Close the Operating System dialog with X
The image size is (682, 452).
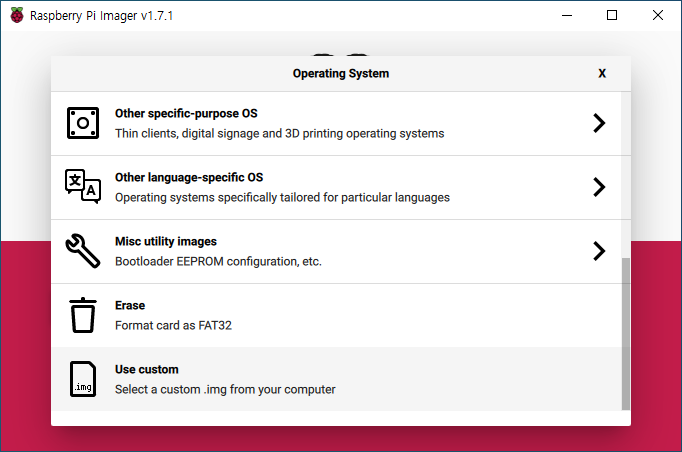pos(602,73)
